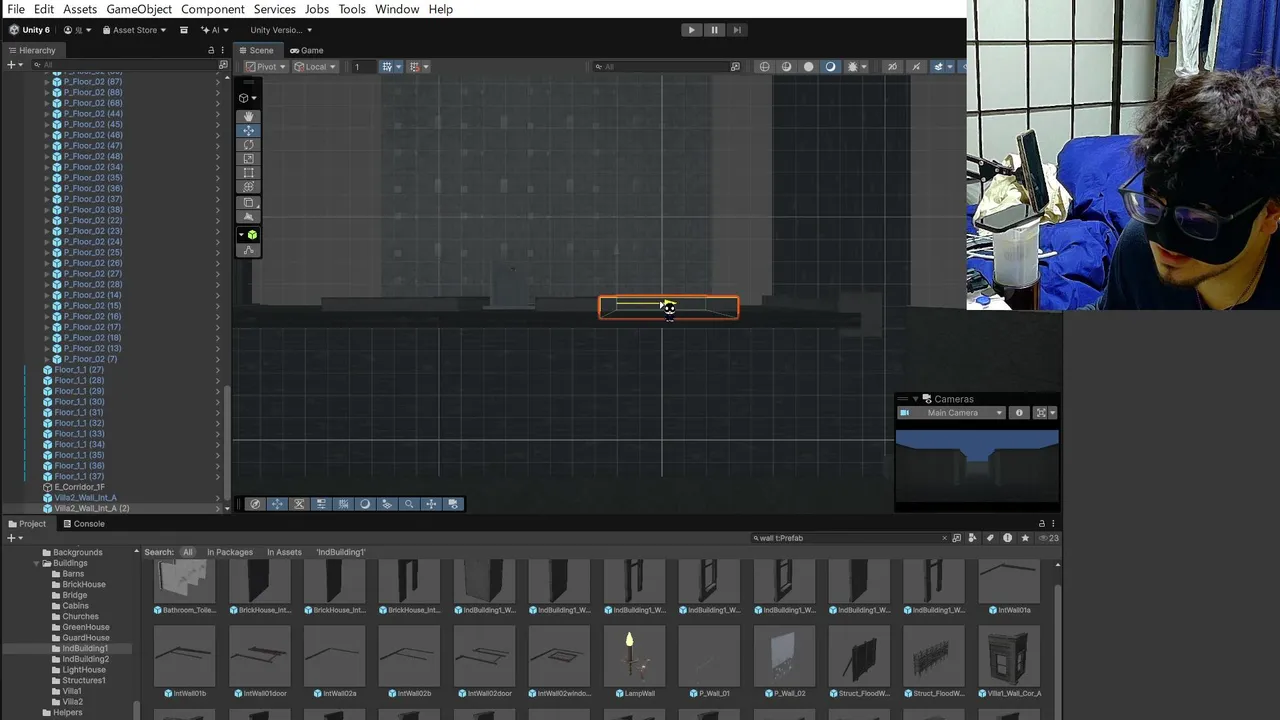Screen dimensions: 1280x720
Task: Click the 'IndBuilding1' search scope
Action: (x=341, y=552)
